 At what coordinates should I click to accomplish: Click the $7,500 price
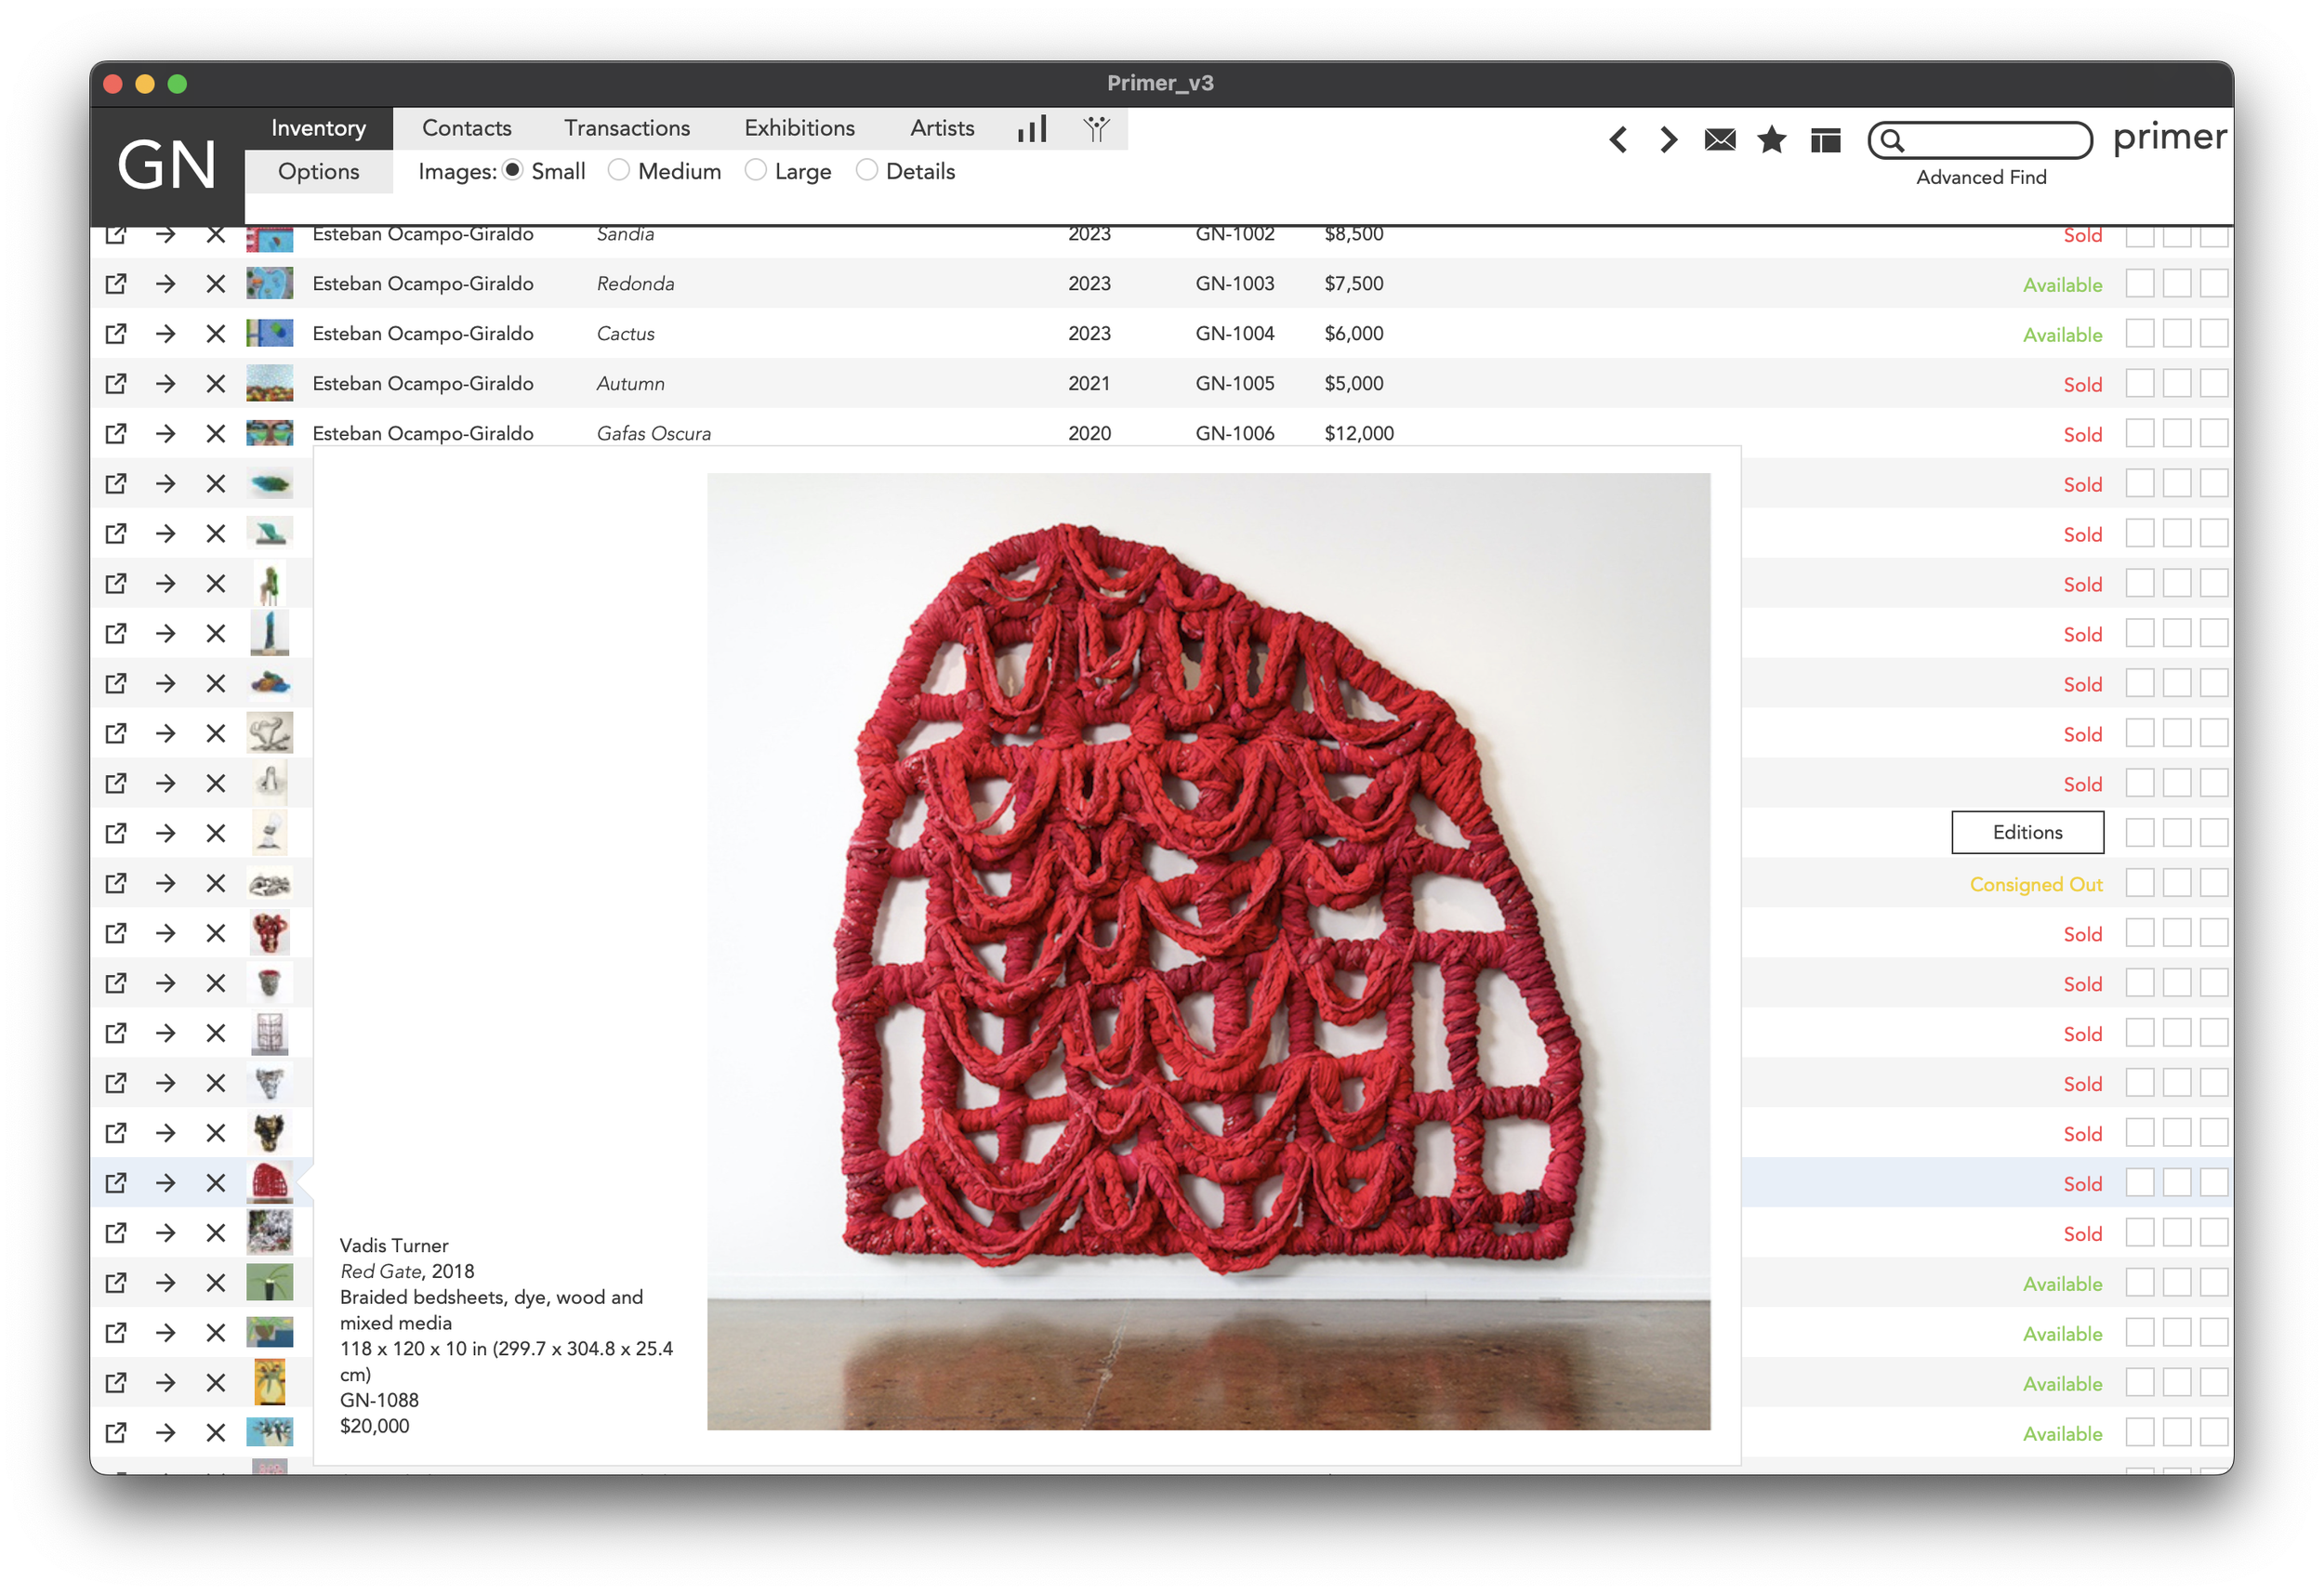click(x=1354, y=284)
